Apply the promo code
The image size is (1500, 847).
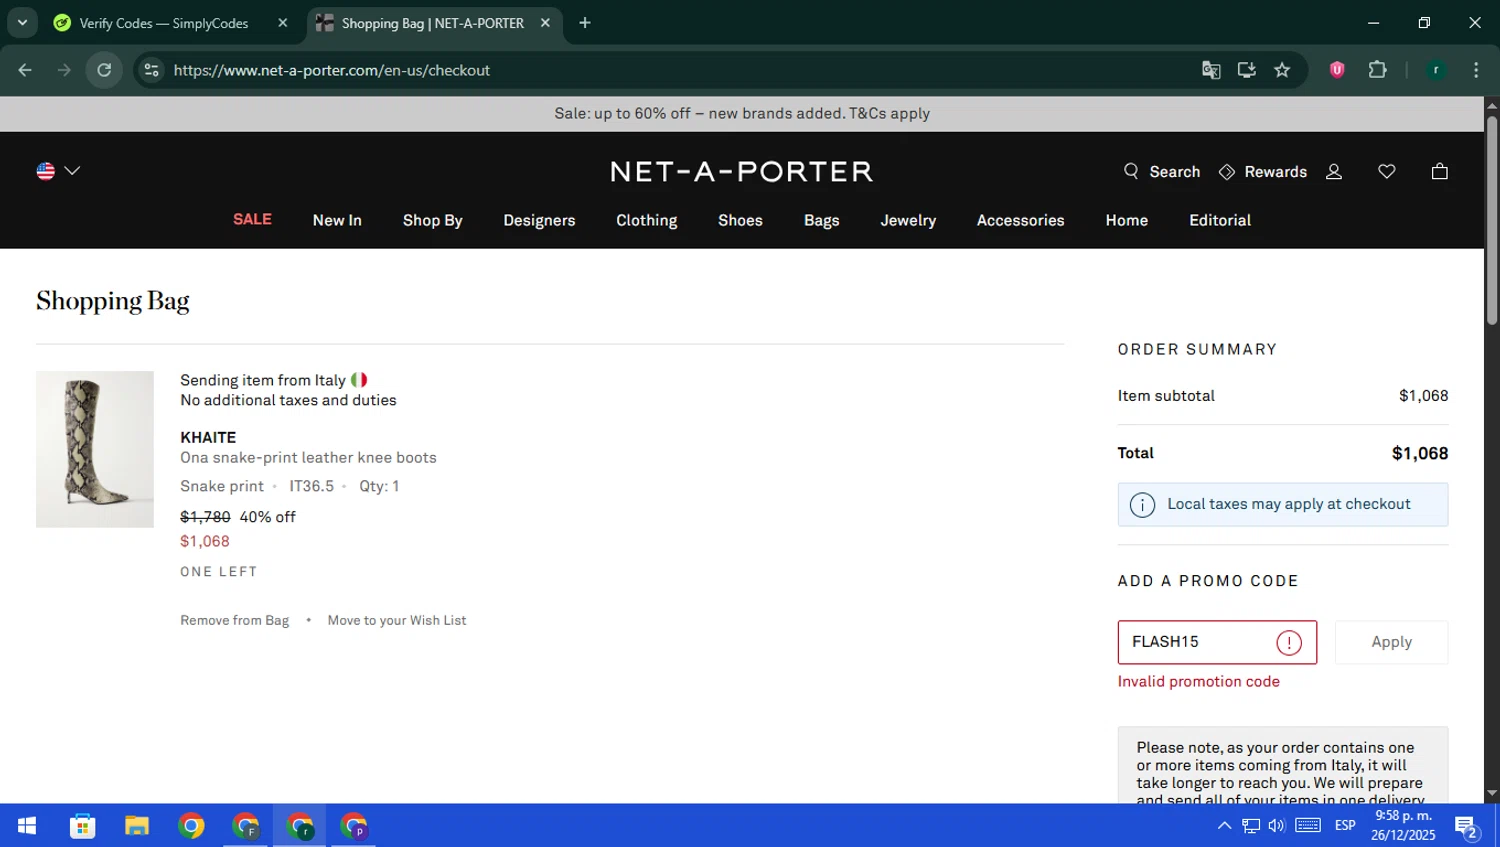pyautogui.click(x=1391, y=643)
